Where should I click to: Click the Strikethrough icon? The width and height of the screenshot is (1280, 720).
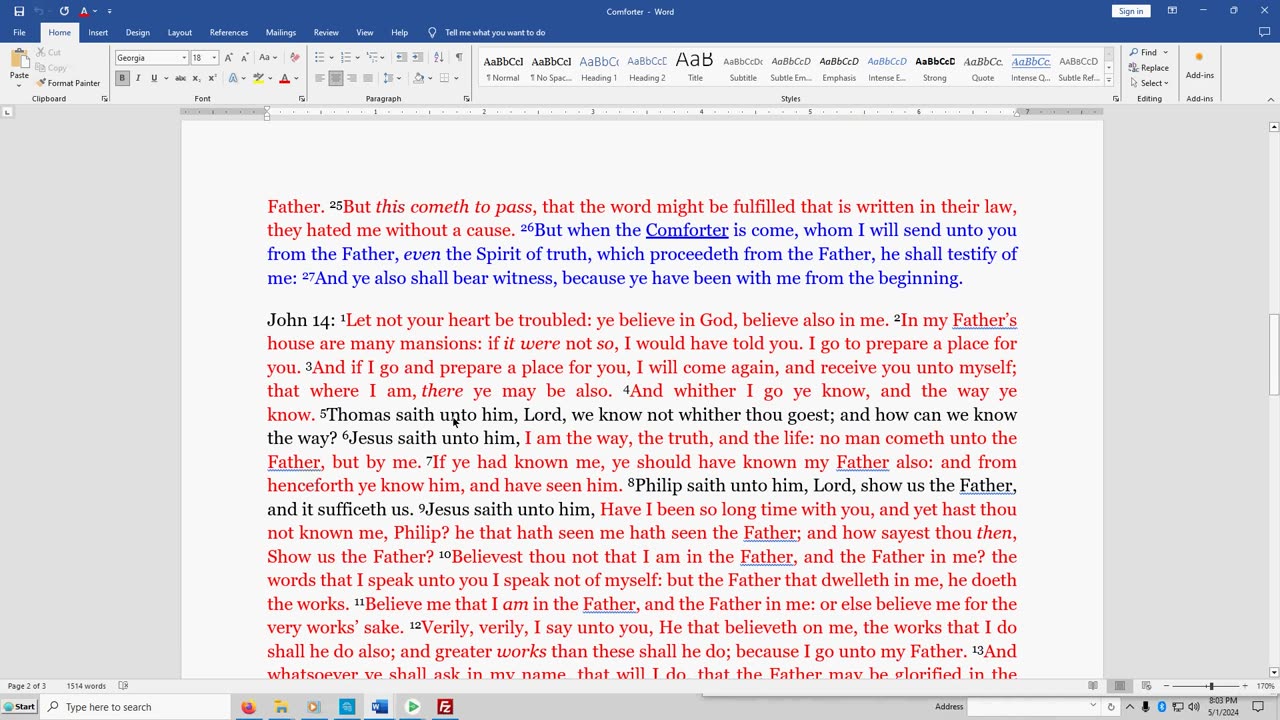coord(180,78)
